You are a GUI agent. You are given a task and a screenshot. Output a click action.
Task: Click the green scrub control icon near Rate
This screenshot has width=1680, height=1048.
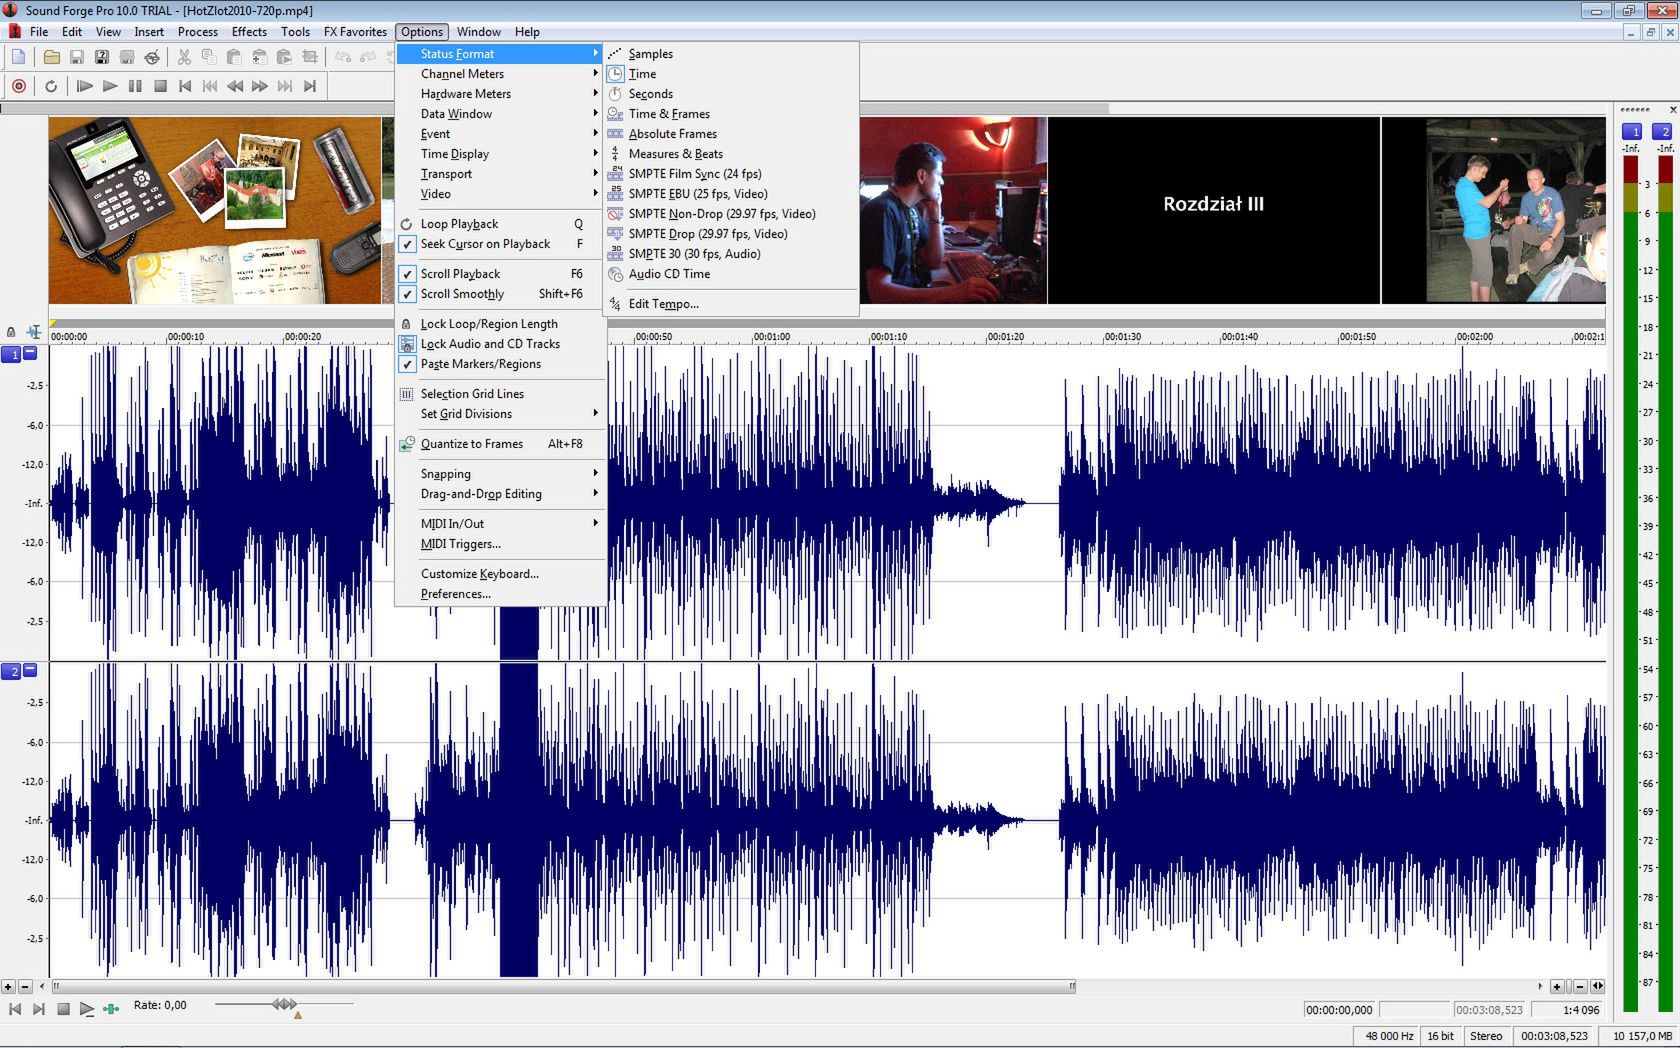tap(111, 1009)
